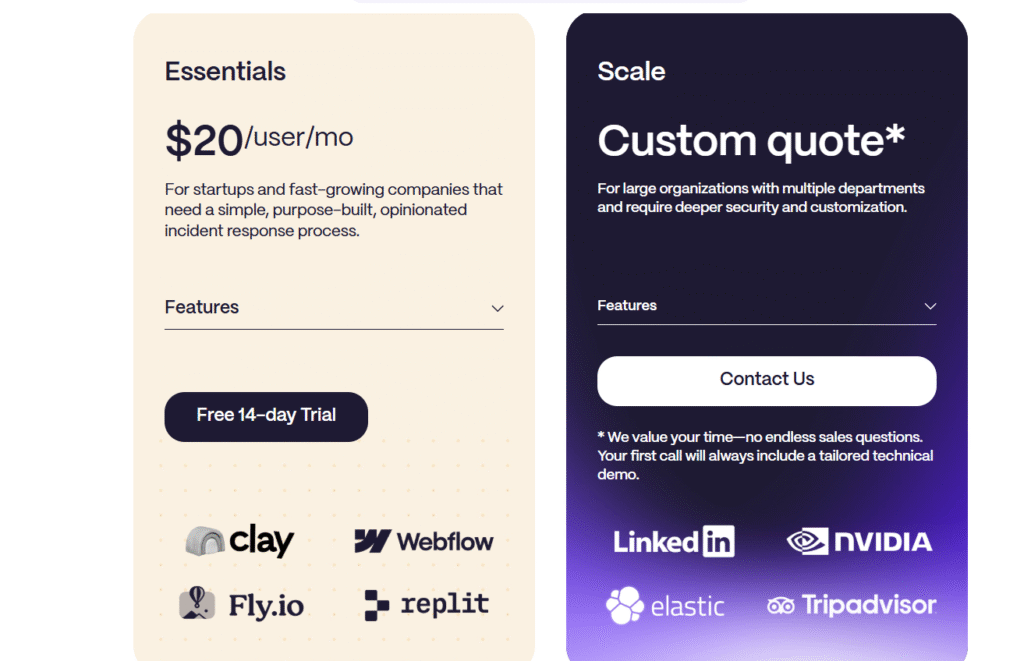This screenshot has height=661, width=1024.
Task: Click the Tripadvisor owl icon
Action: coord(780,606)
